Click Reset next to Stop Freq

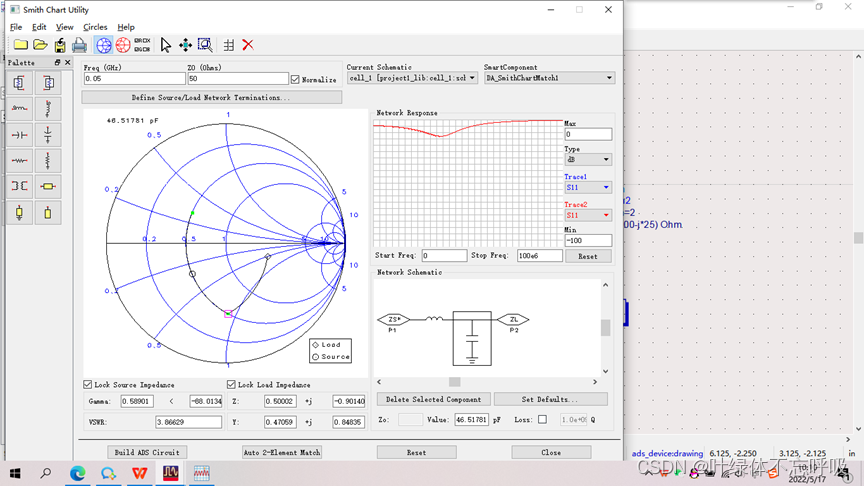coord(588,256)
